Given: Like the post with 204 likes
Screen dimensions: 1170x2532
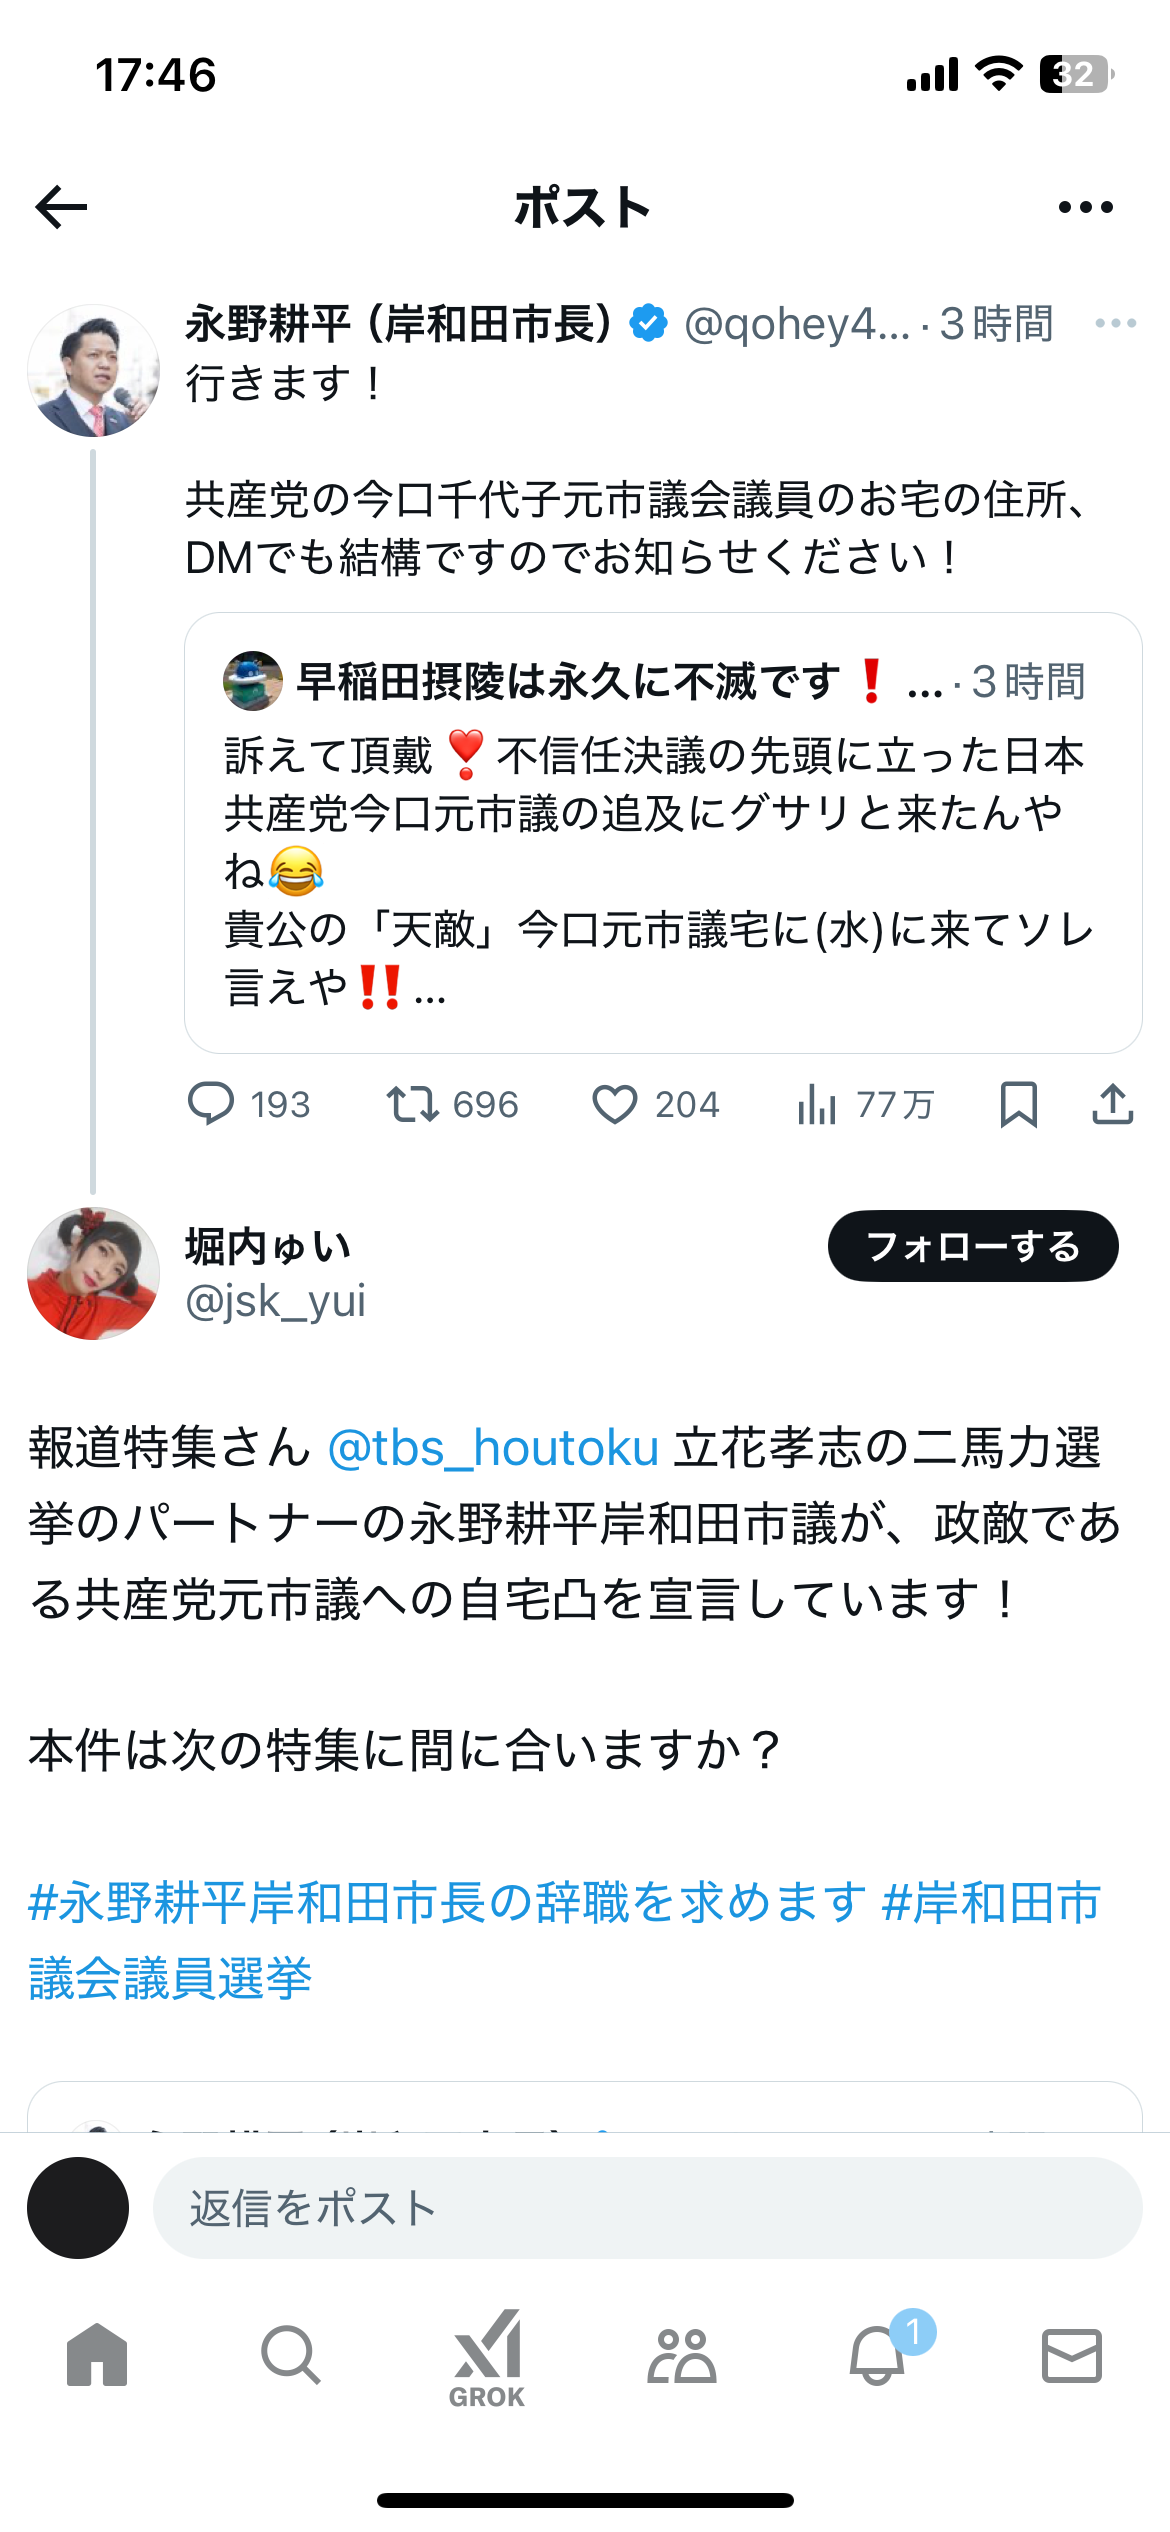Looking at the screenshot, I should tap(615, 1104).
